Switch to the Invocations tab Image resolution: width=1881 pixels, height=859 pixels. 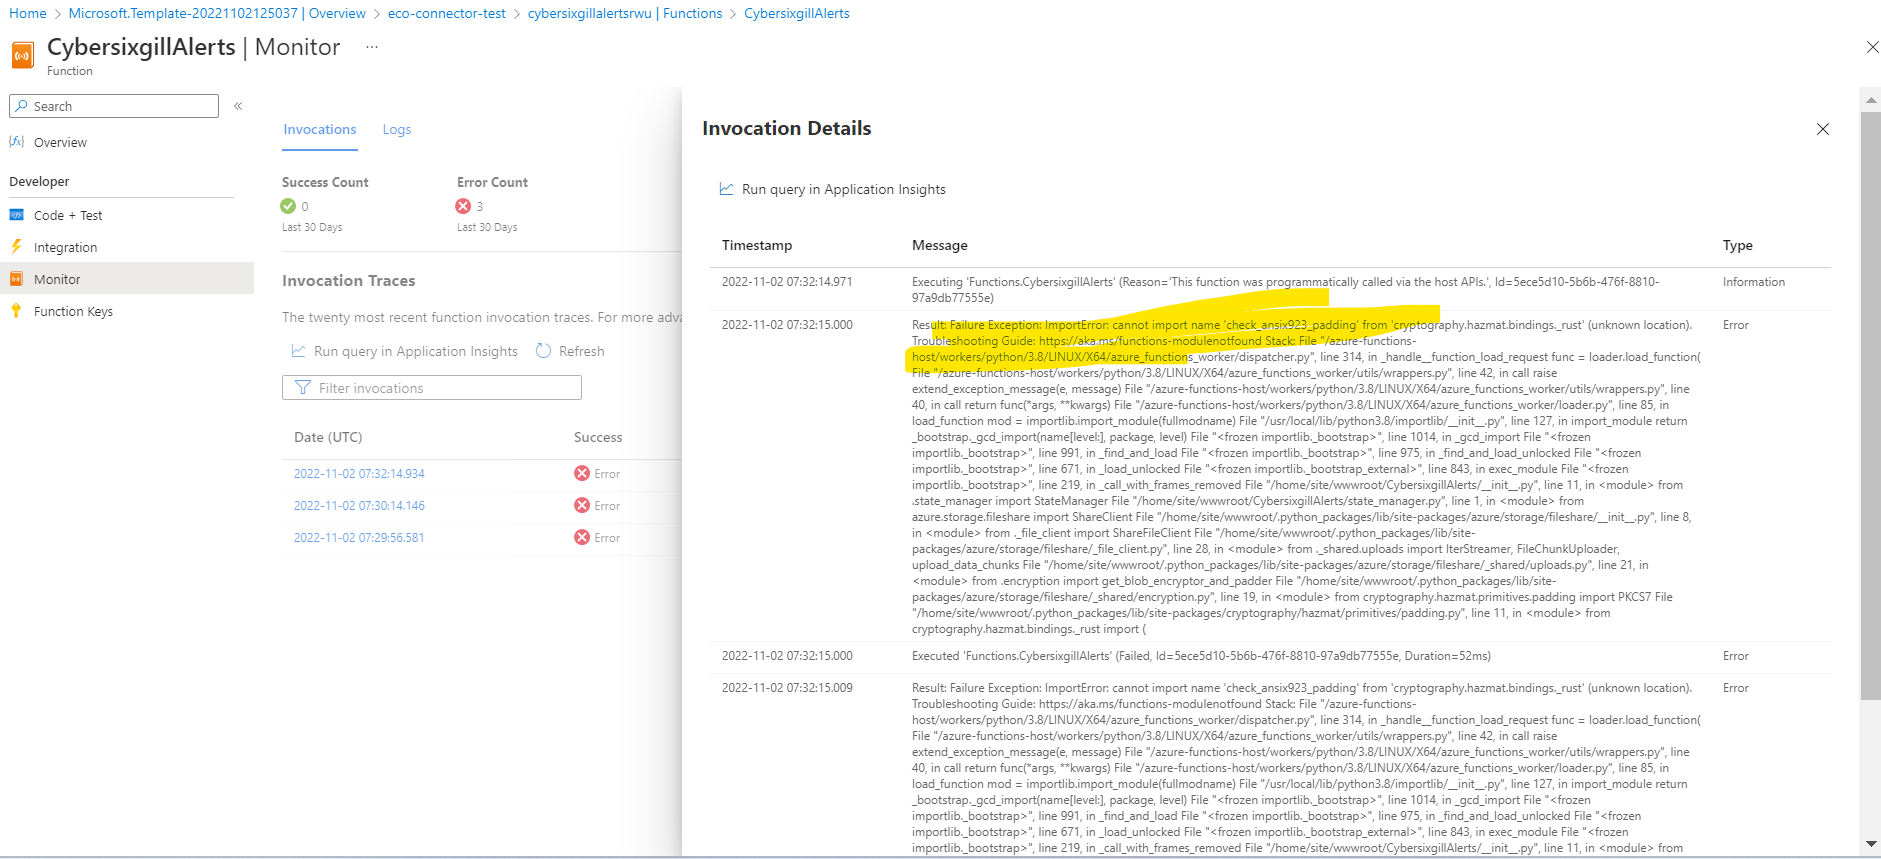(x=320, y=130)
